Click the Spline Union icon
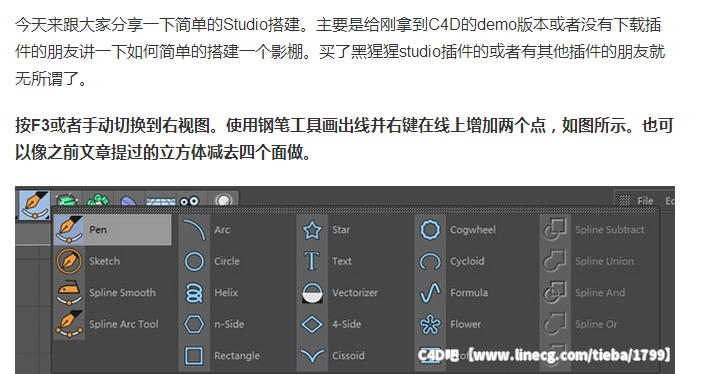This screenshot has width=704, height=374. 555,261
